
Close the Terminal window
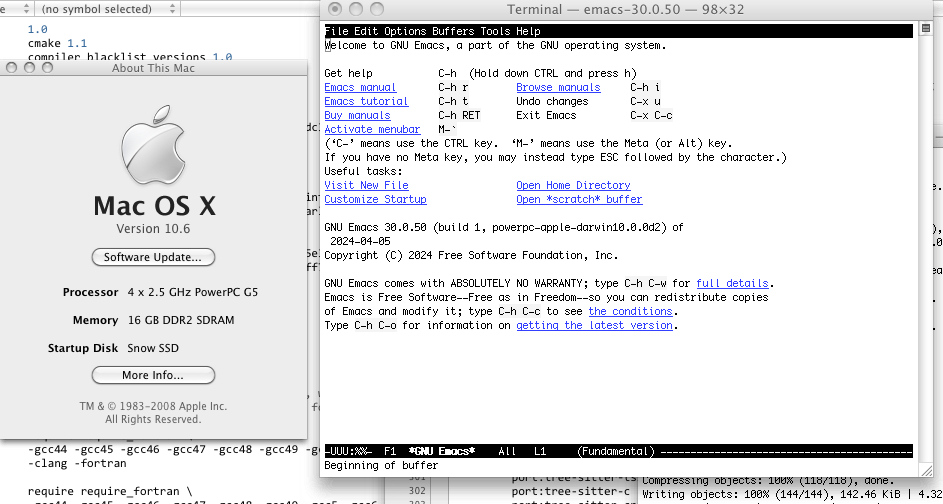(336, 9)
